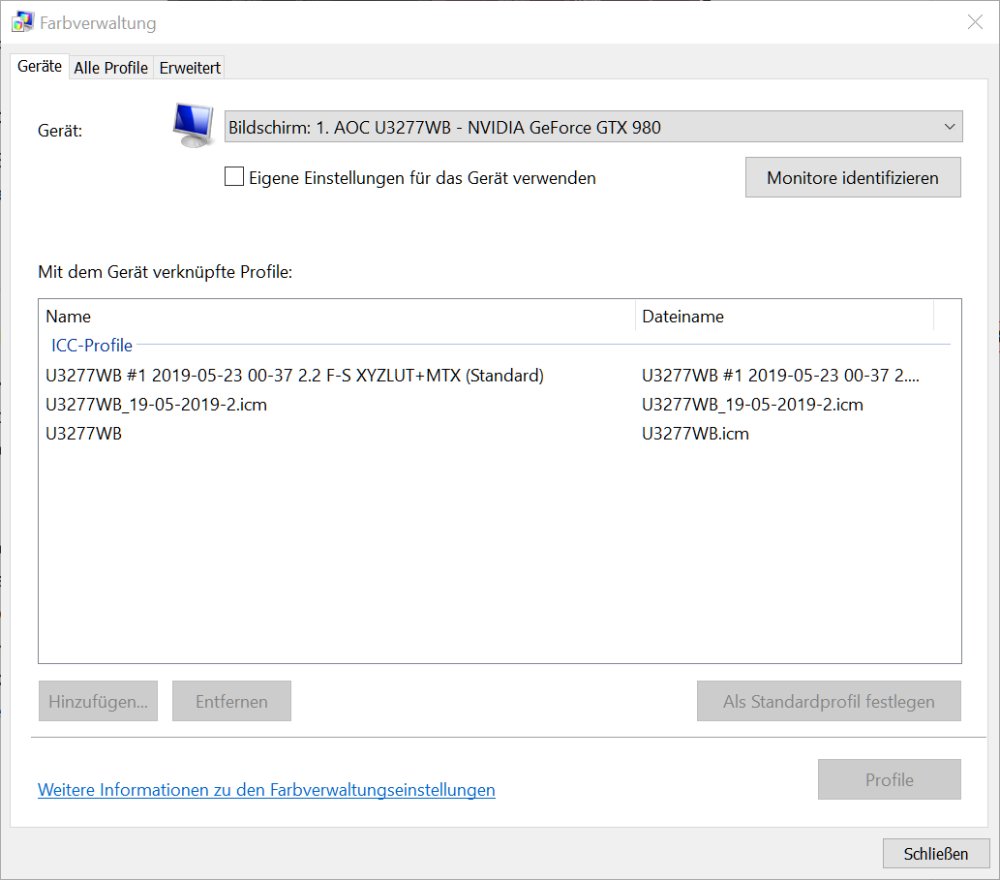This screenshot has width=1000, height=880.
Task: Enable Eigene Einstellungen für das Gerät verwenden
Action: [x=234, y=178]
